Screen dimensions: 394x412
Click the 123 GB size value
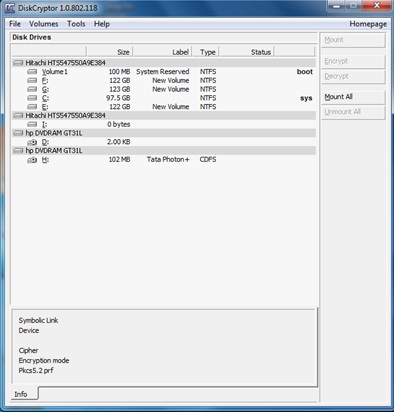(120, 89)
